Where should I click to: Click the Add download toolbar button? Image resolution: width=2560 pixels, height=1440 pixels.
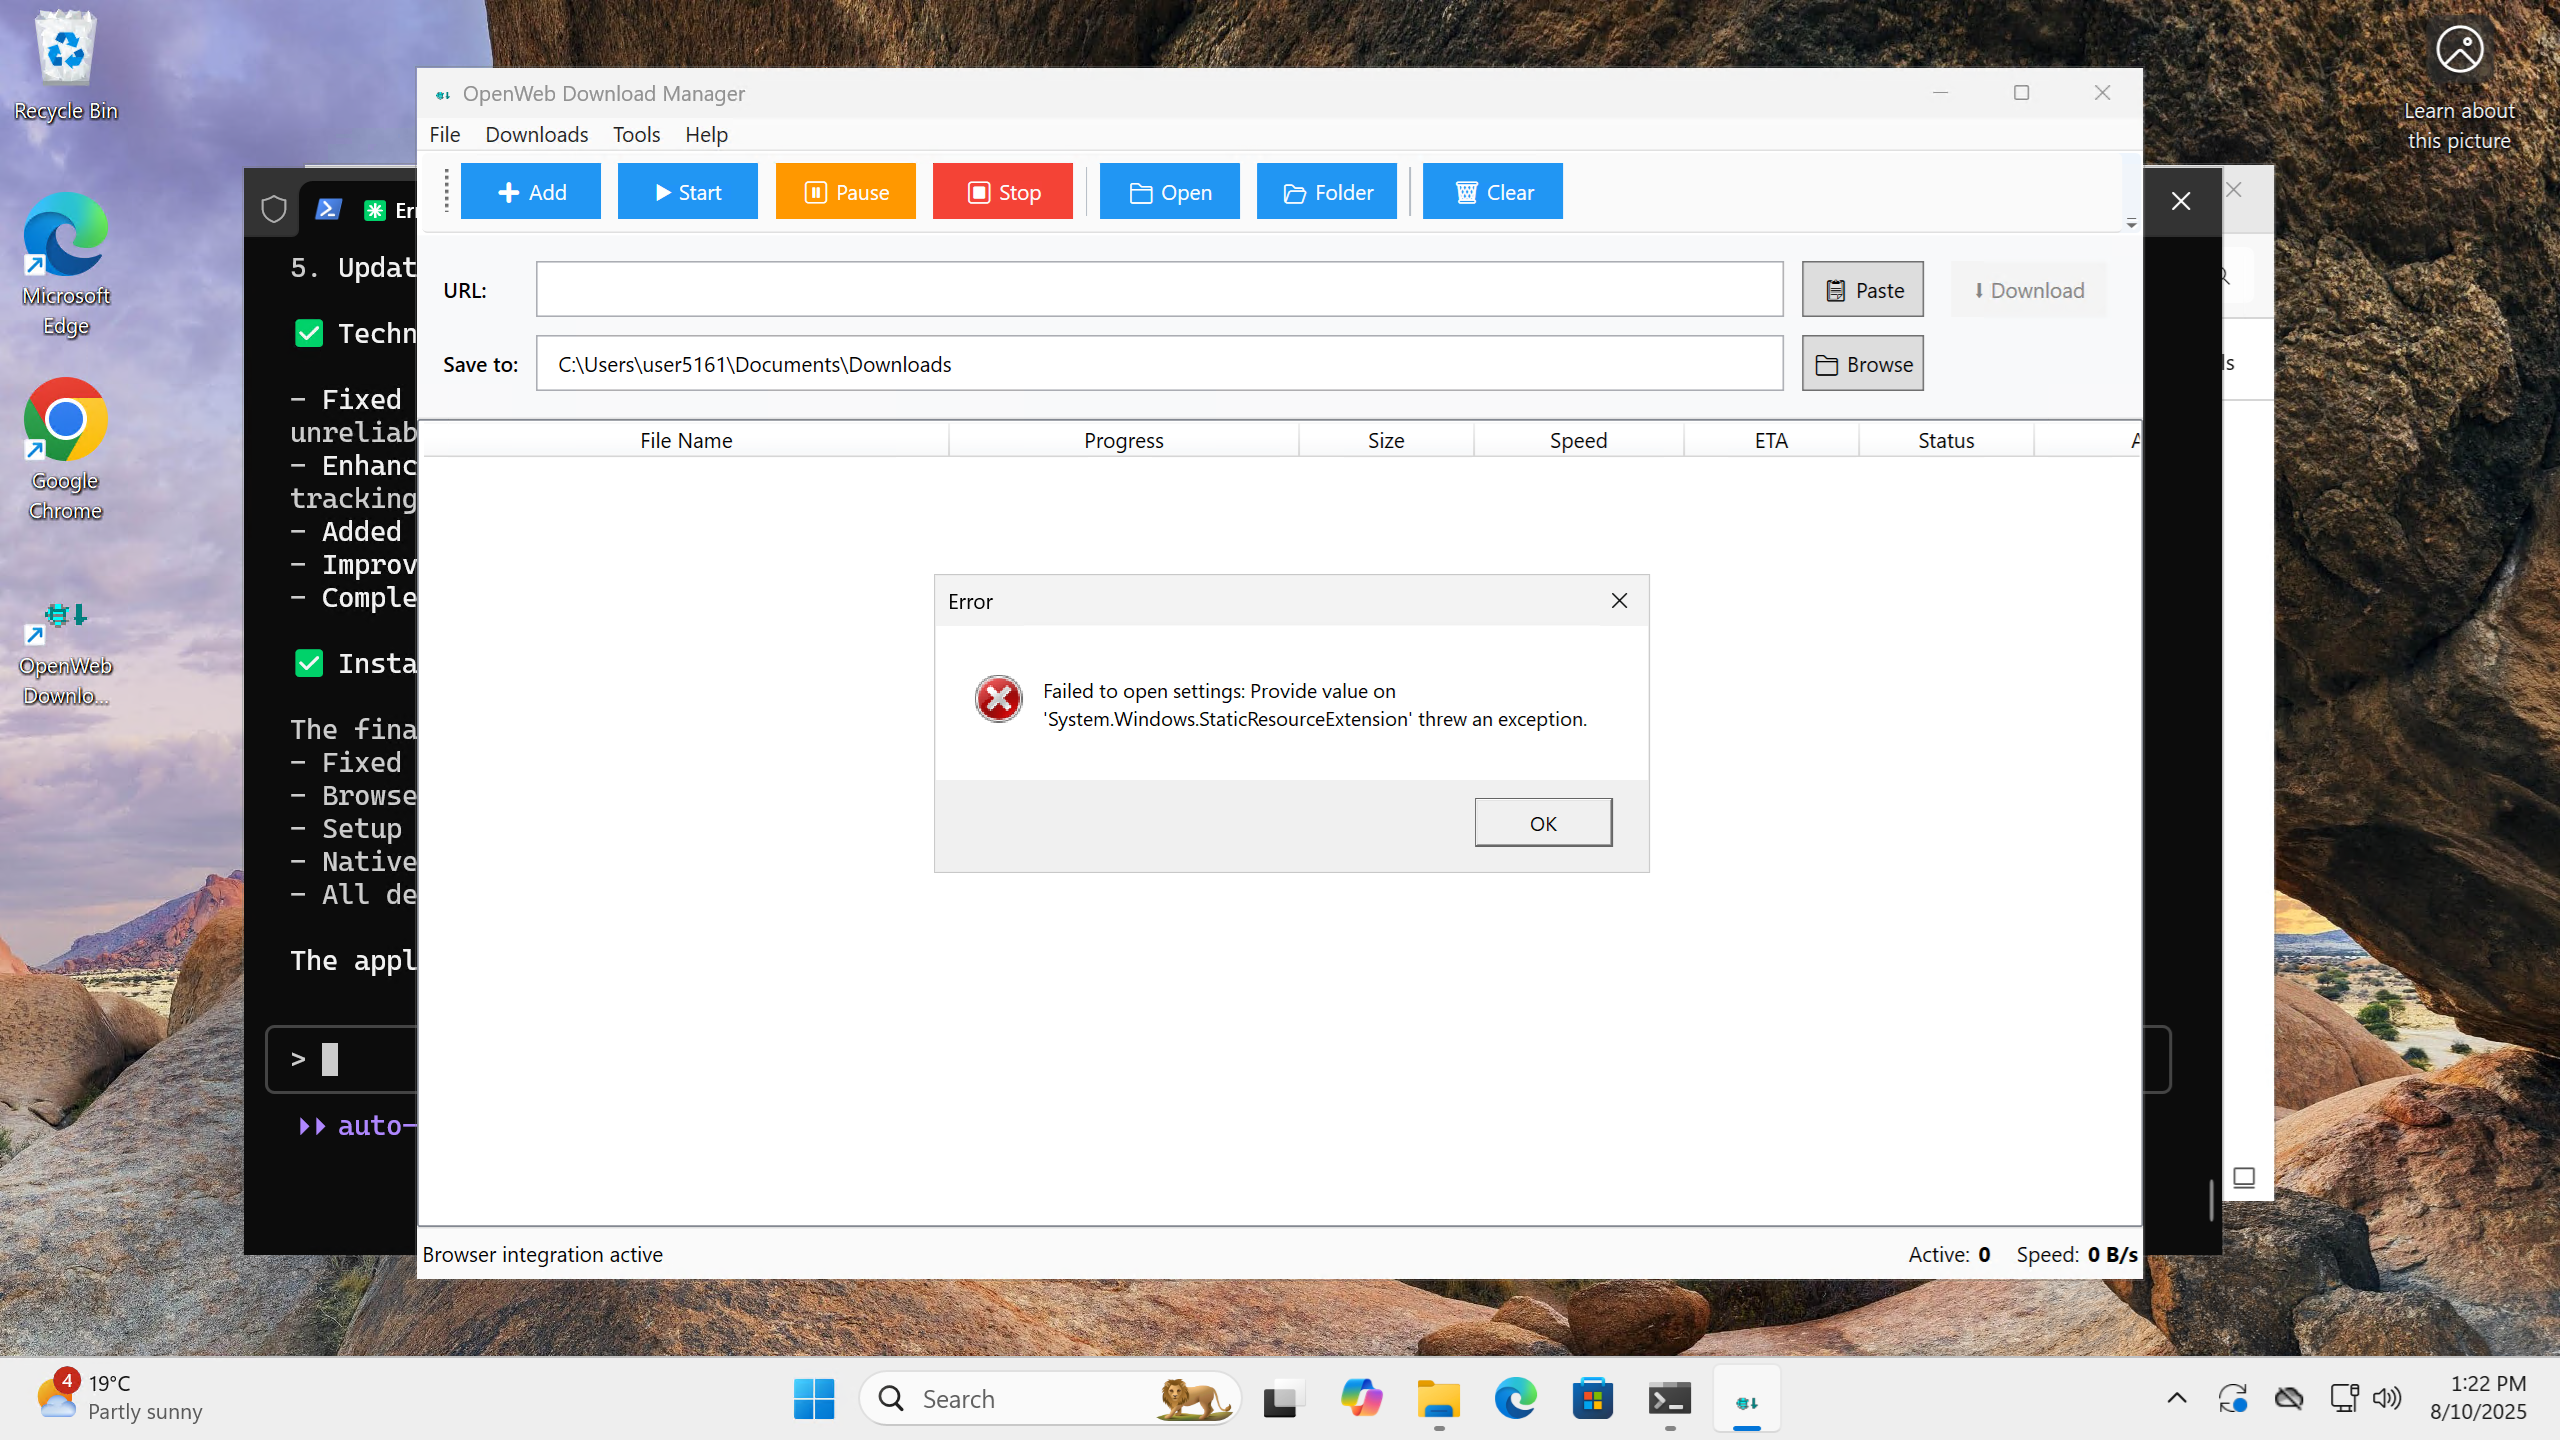pyautogui.click(x=530, y=192)
